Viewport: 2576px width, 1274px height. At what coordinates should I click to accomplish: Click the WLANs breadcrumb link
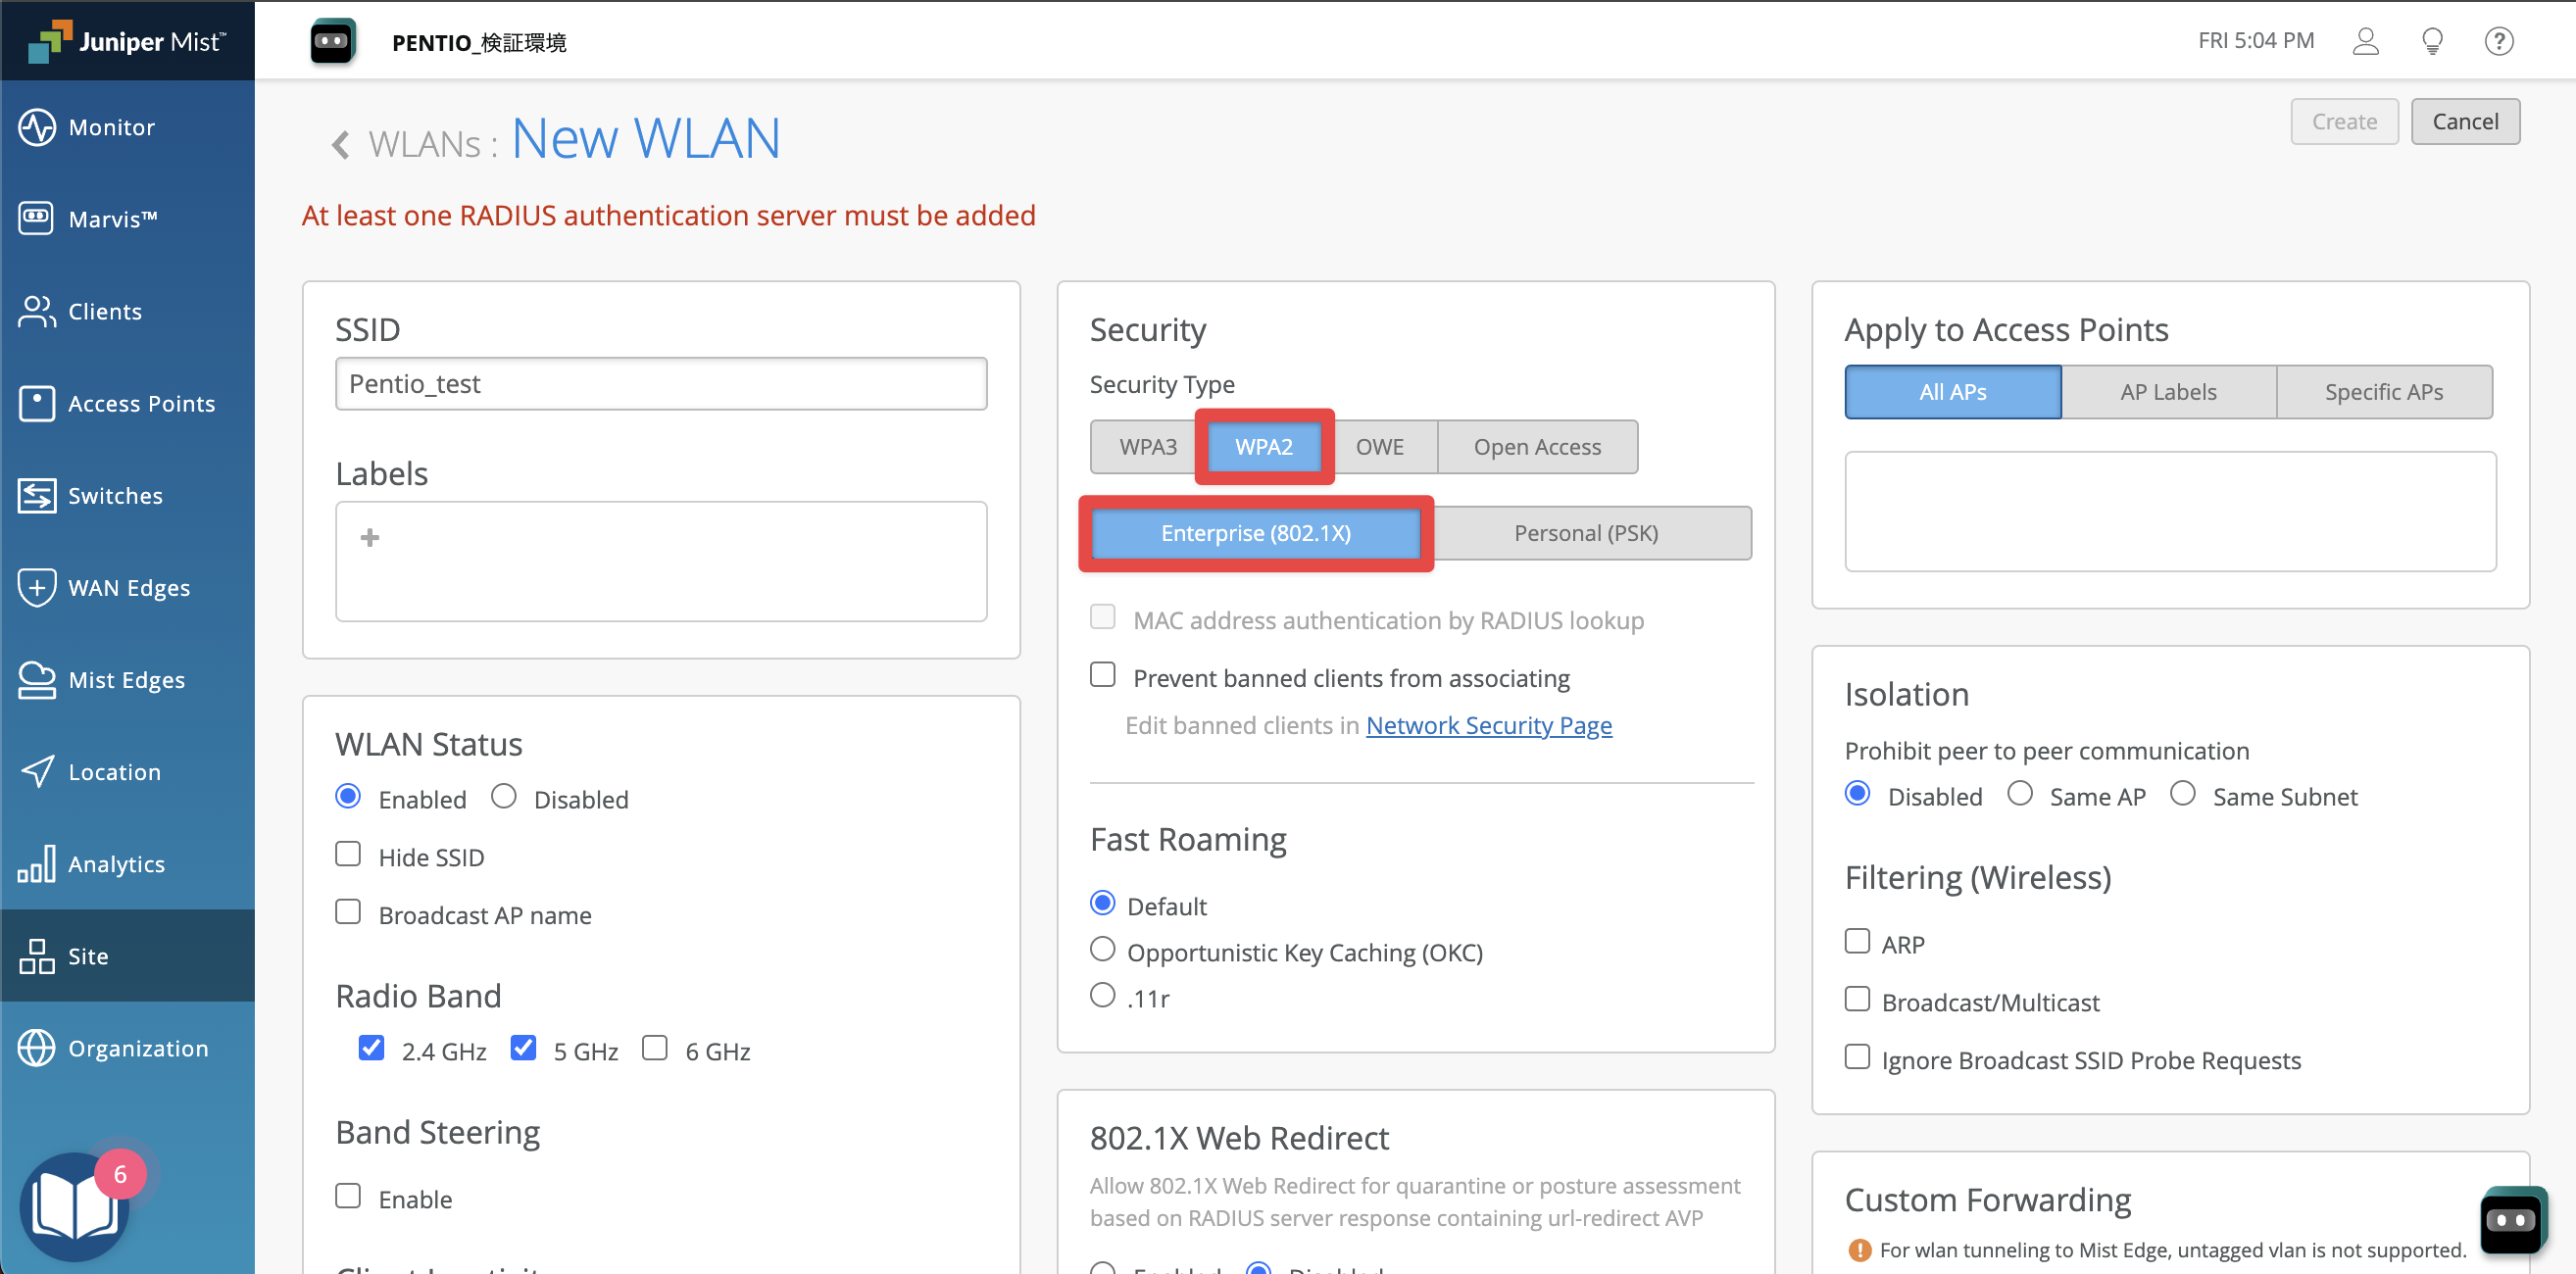coord(424,145)
